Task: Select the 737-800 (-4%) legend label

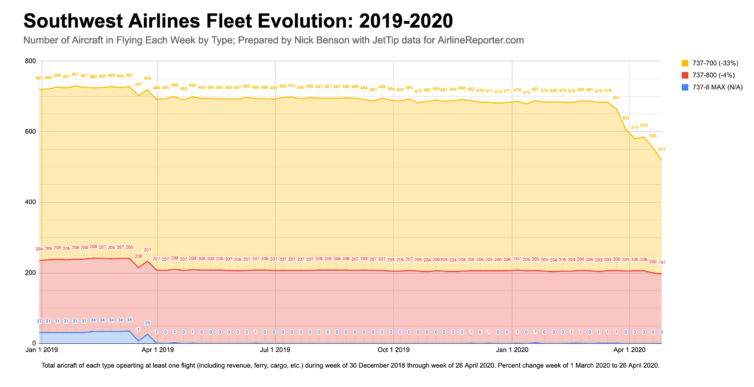Action: [714, 75]
